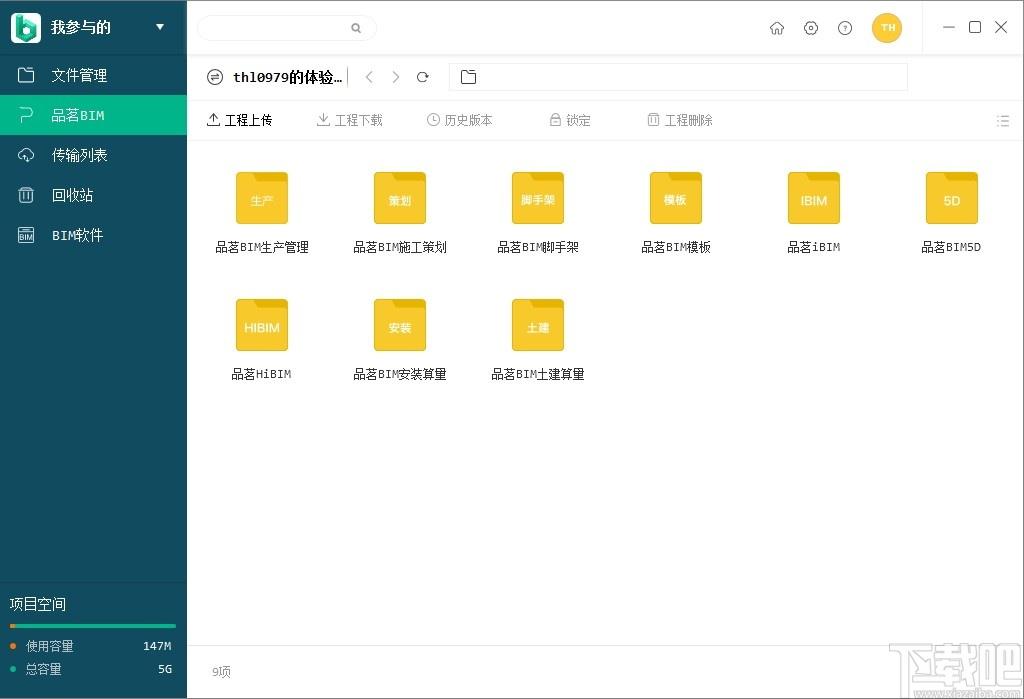Click 工程下载 button
The width and height of the screenshot is (1024, 699).
pyautogui.click(x=349, y=120)
